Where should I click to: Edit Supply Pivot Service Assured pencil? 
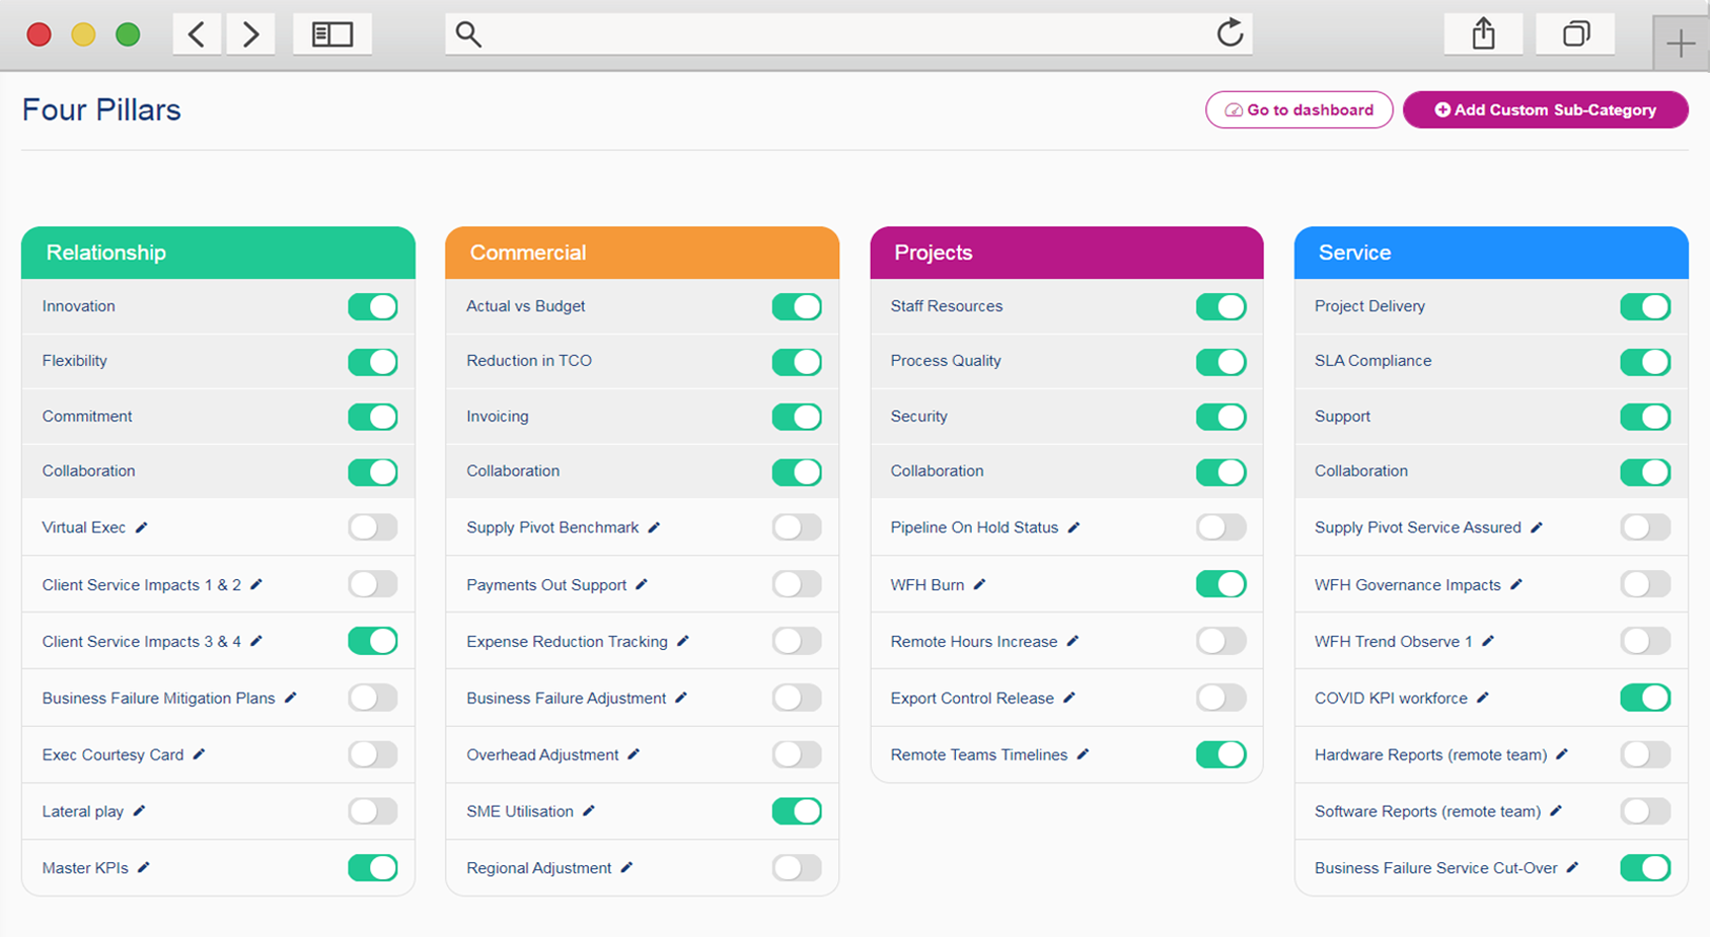1537,527
